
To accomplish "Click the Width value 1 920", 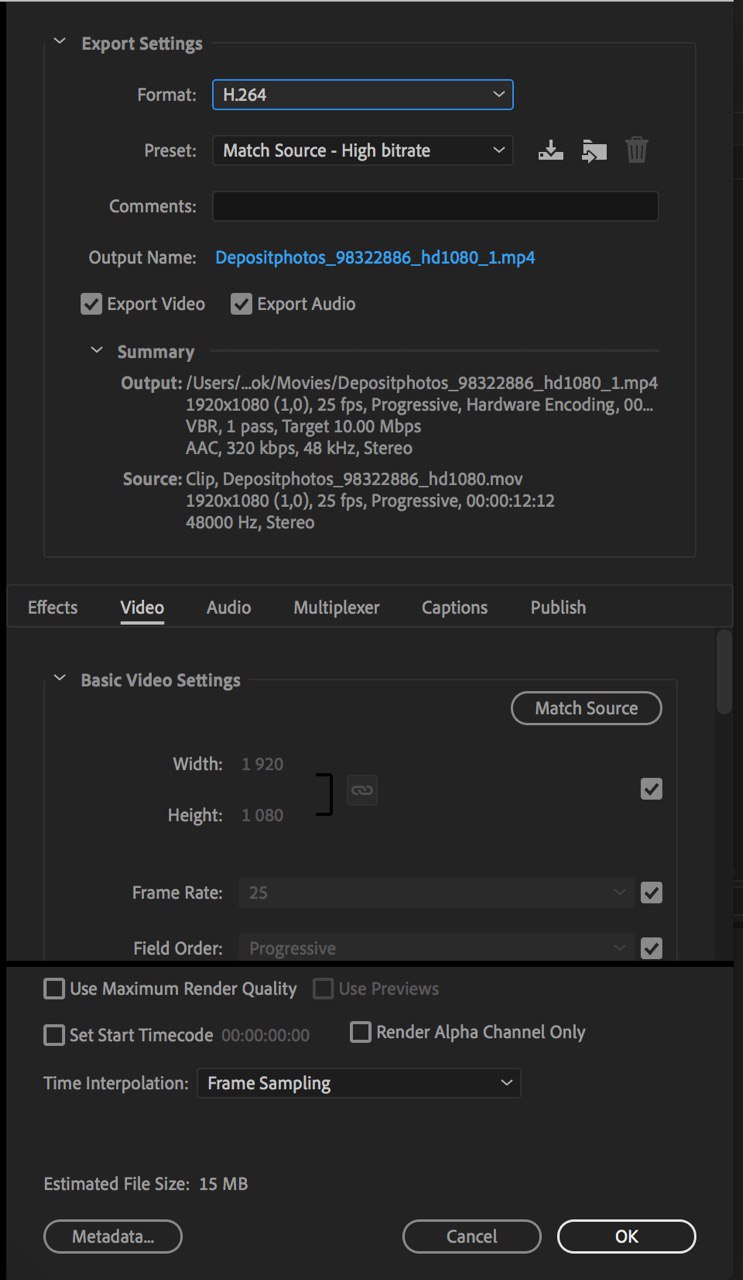I will (x=263, y=764).
